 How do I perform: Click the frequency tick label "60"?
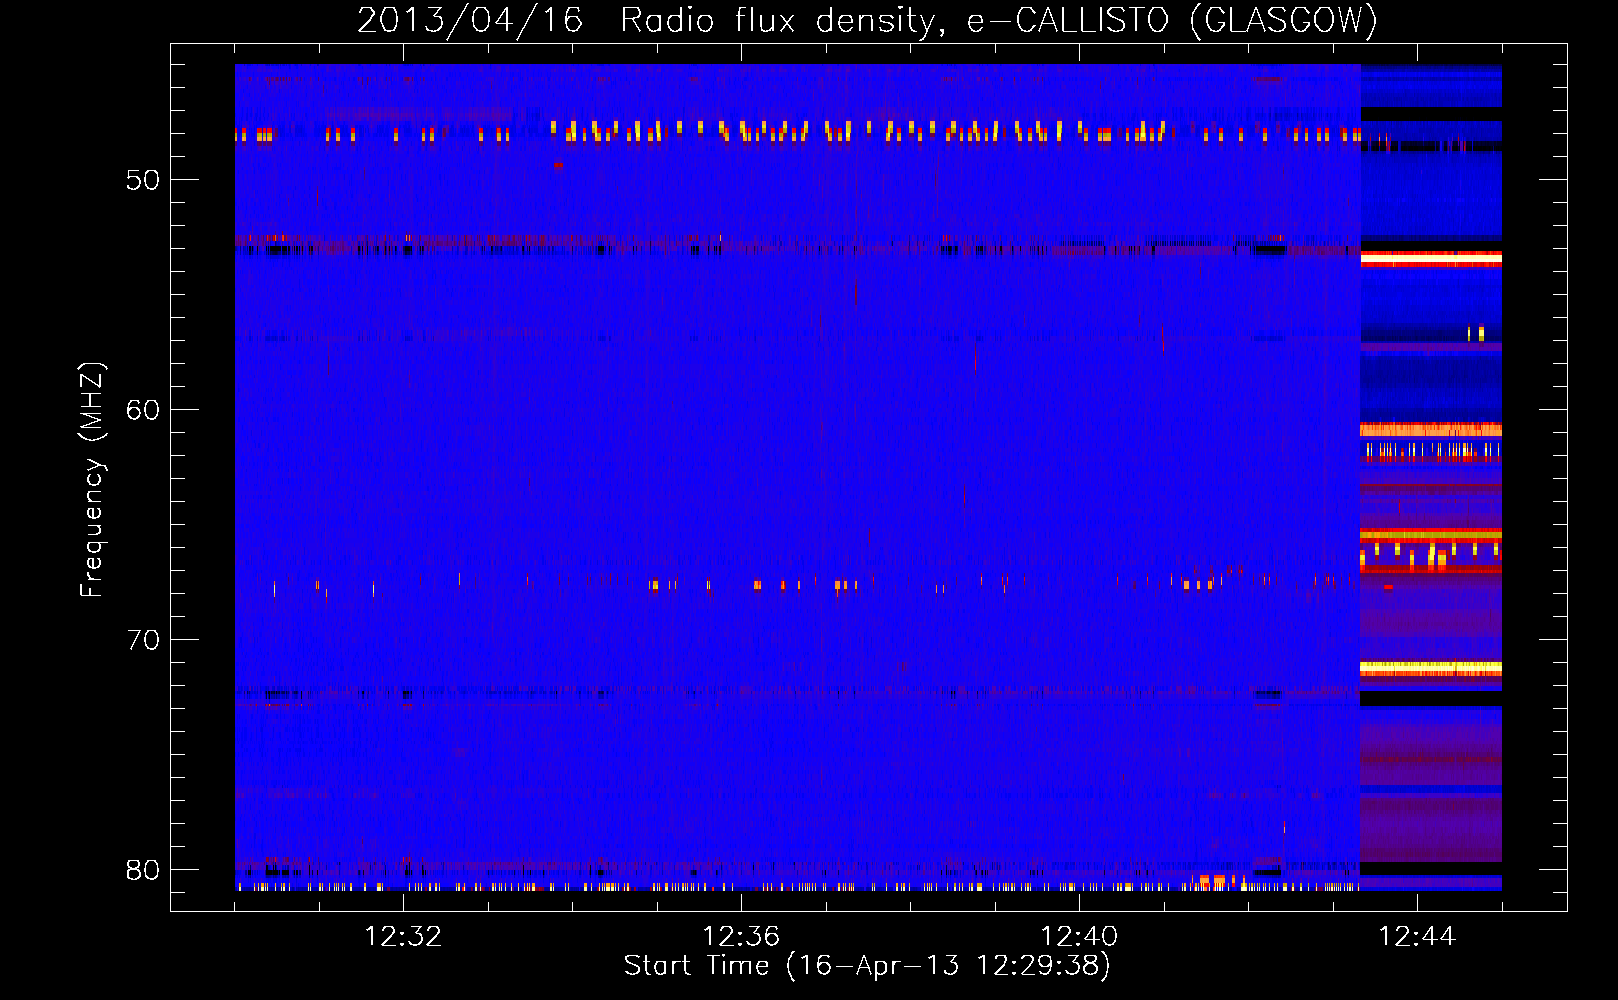pyautogui.click(x=143, y=410)
